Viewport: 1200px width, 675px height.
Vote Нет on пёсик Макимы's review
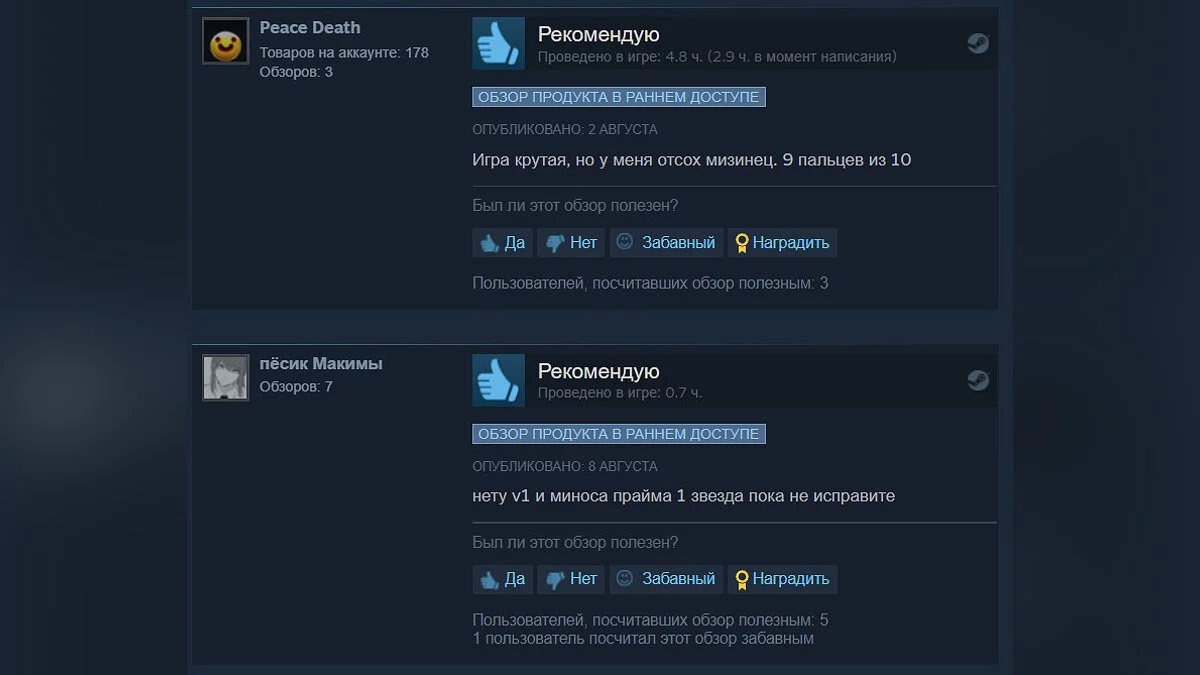point(571,579)
